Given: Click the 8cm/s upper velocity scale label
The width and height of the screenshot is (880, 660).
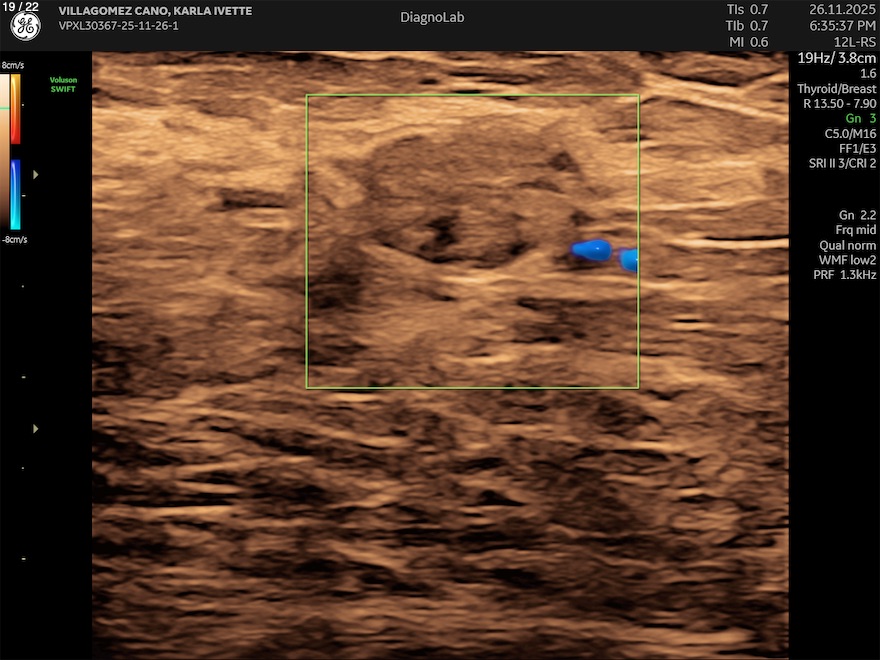Looking at the screenshot, I should click(13, 65).
